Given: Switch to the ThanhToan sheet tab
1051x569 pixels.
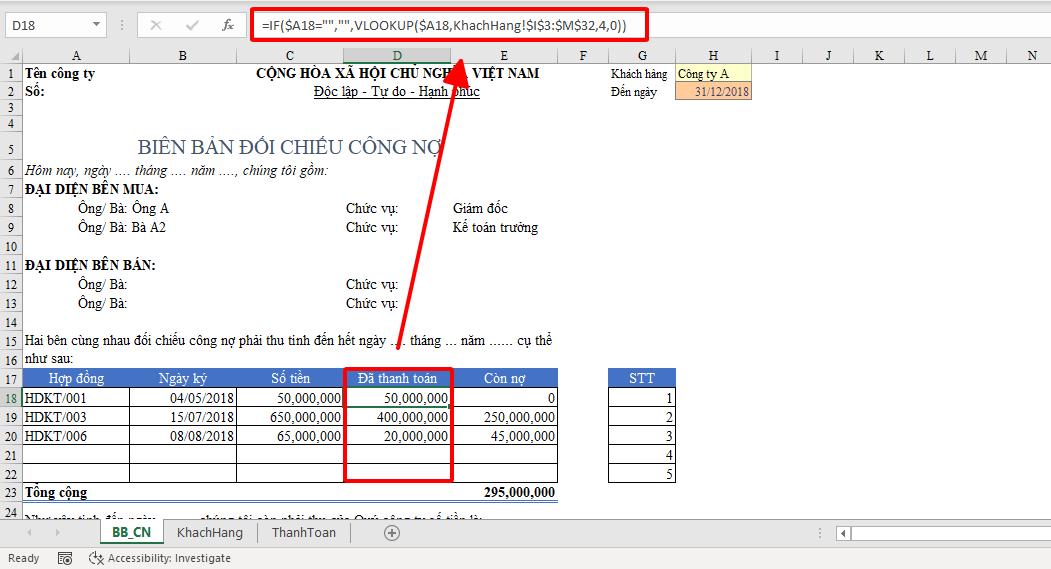Looking at the screenshot, I should click(x=304, y=532).
